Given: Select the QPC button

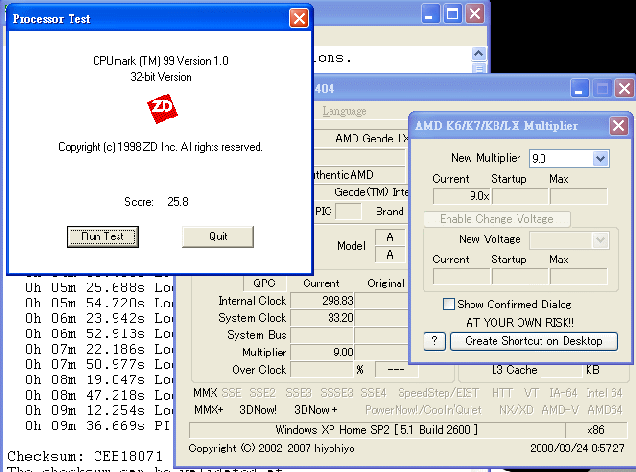Looking at the screenshot, I should pos(264,283).
